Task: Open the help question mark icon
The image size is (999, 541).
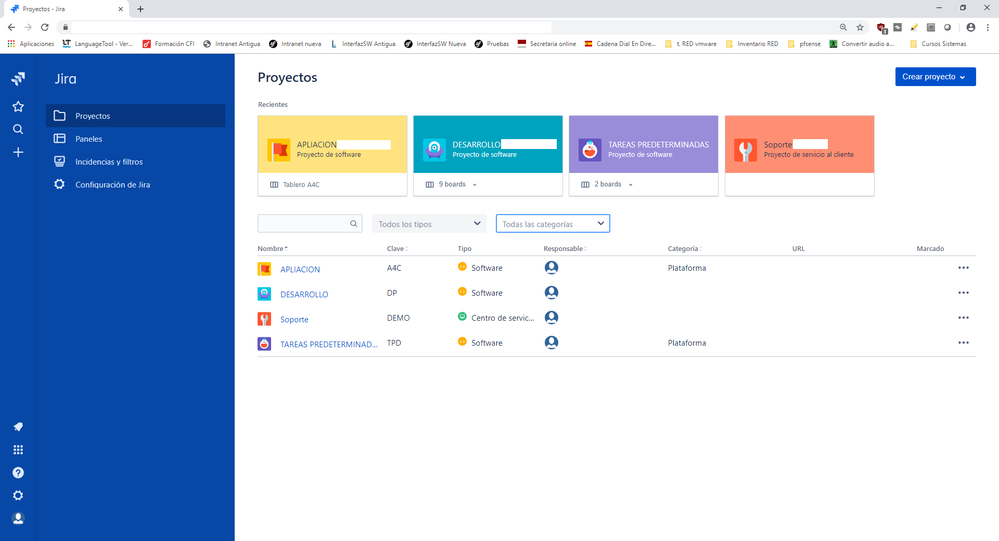Action: [18, 473]
